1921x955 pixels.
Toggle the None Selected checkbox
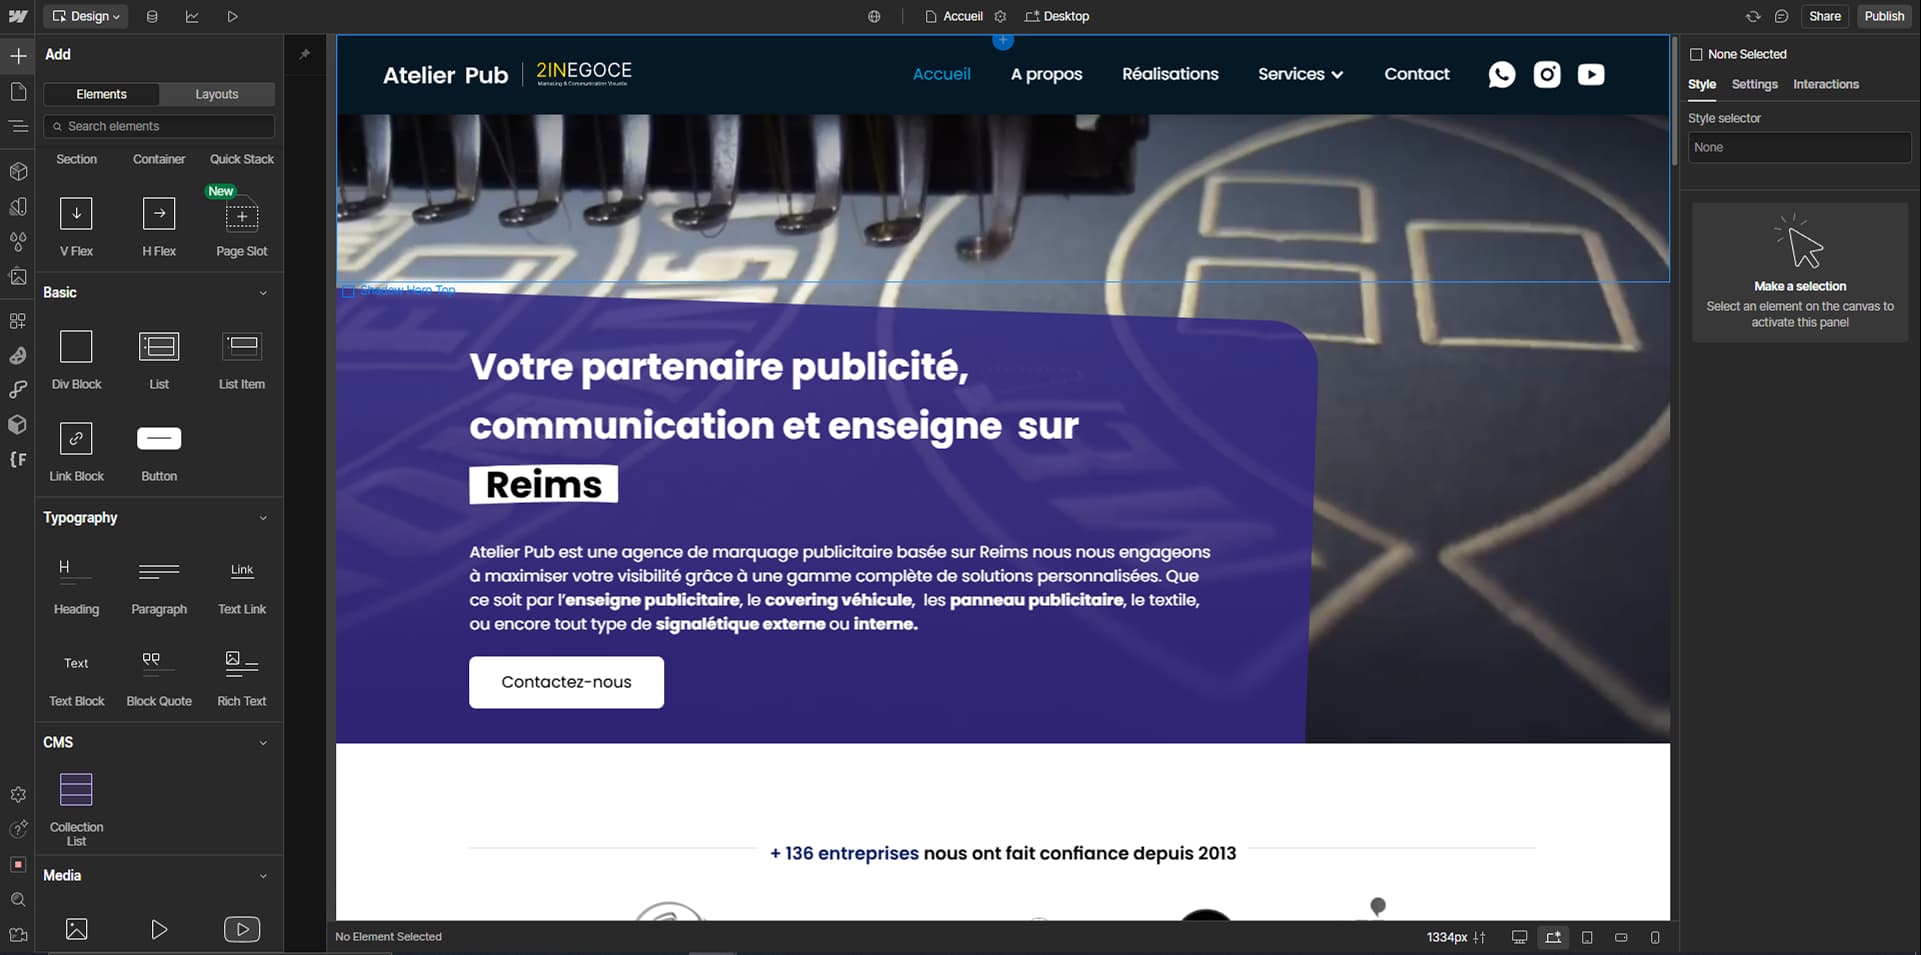(1696, 54)
